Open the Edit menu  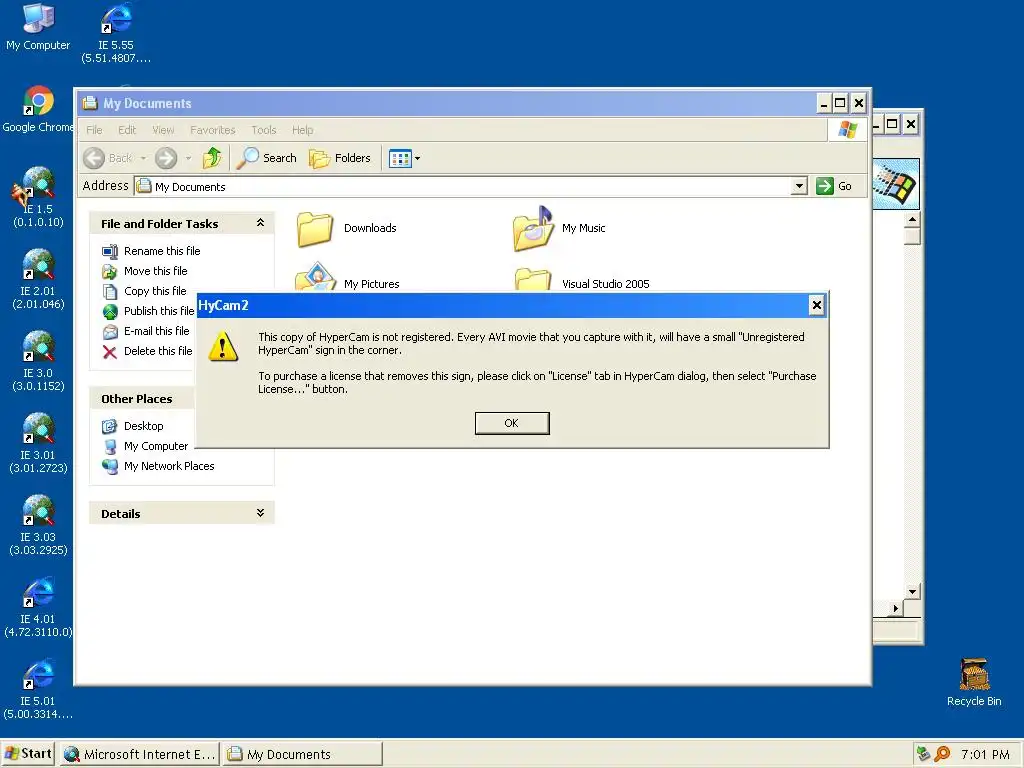(127, 130)
